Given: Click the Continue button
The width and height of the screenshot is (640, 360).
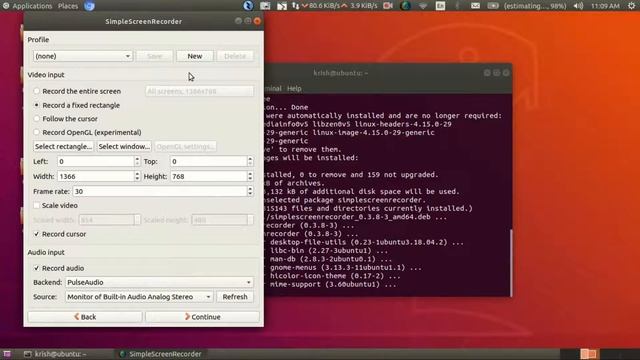Looking at the screenshot, I should click(x=202, y=317).
